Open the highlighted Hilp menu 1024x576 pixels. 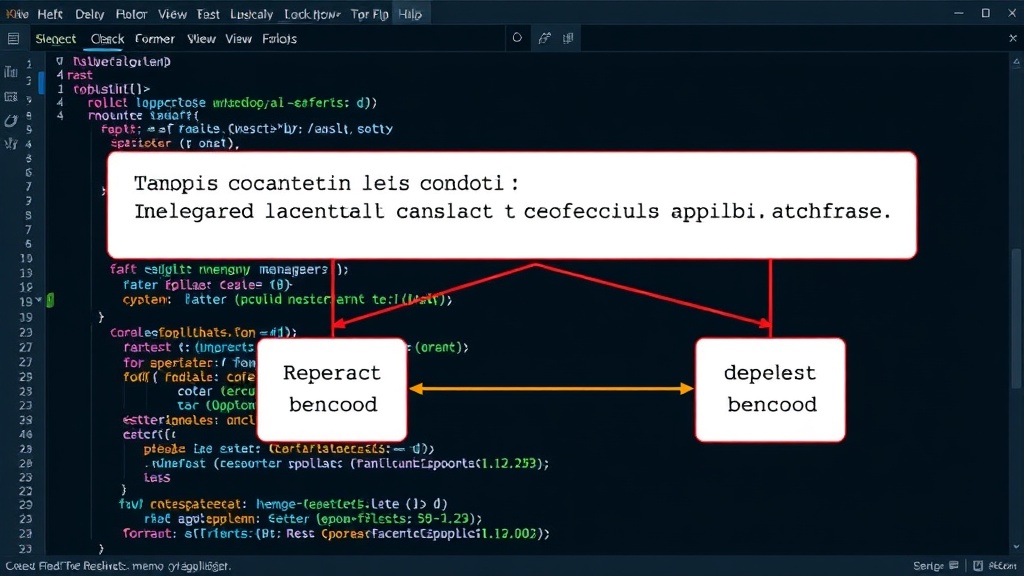[x=410, y=14]
